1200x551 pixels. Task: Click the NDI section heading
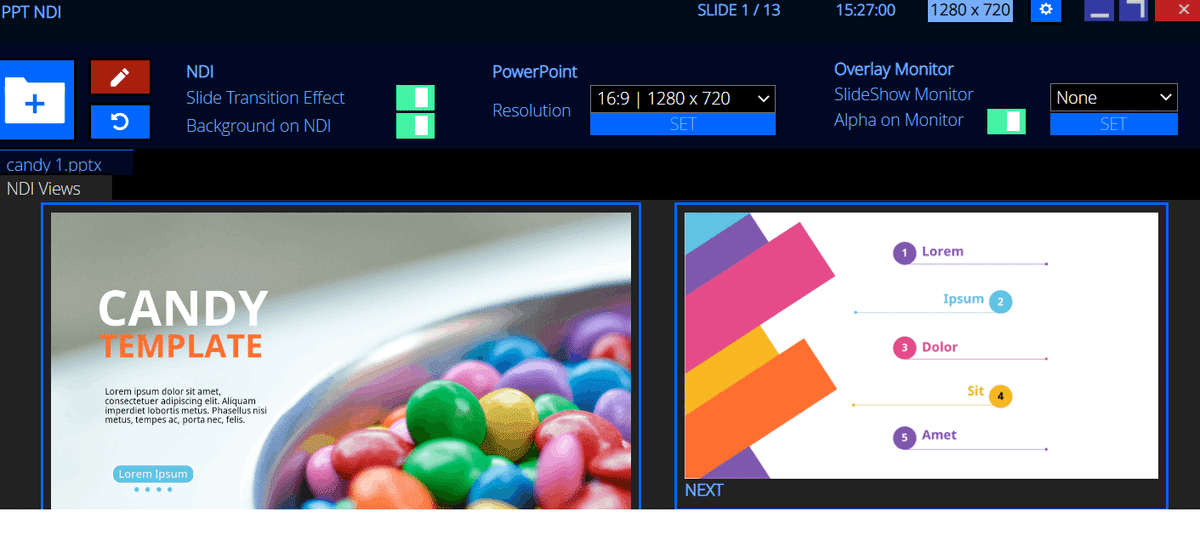200,71
